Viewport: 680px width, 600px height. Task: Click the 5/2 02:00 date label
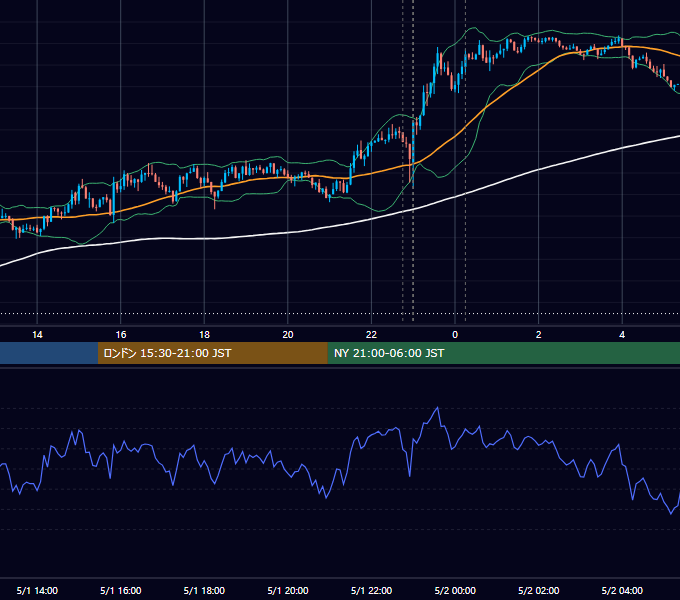click(539, 590)
